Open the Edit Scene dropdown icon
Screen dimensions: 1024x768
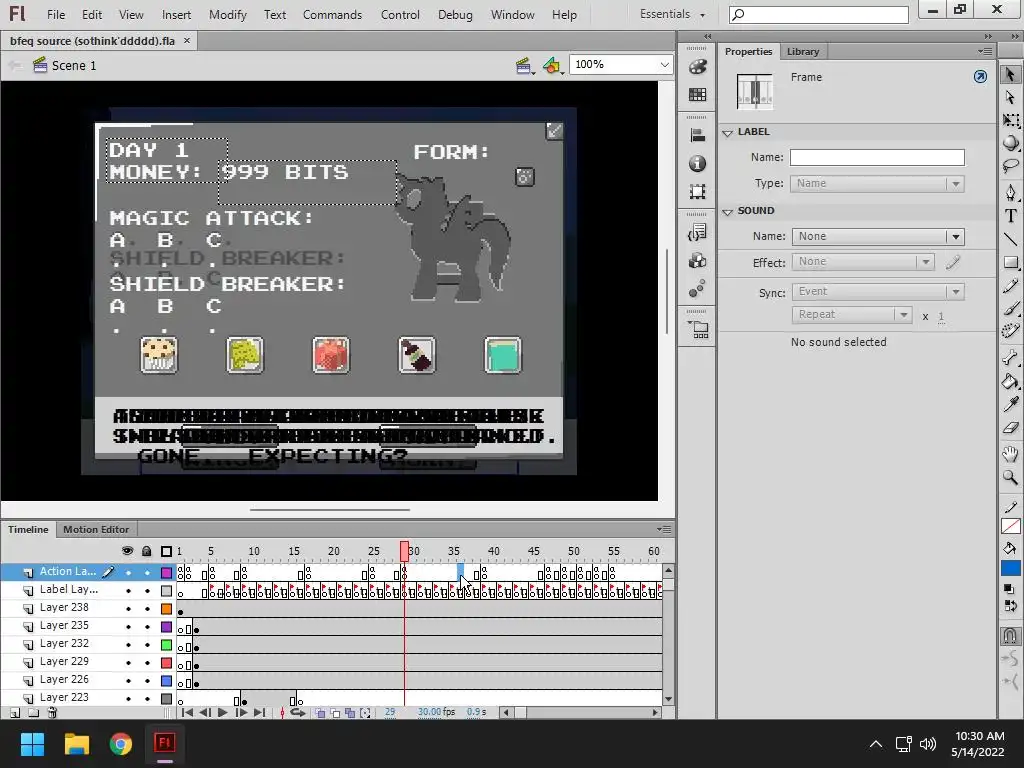tap(525, 66)
